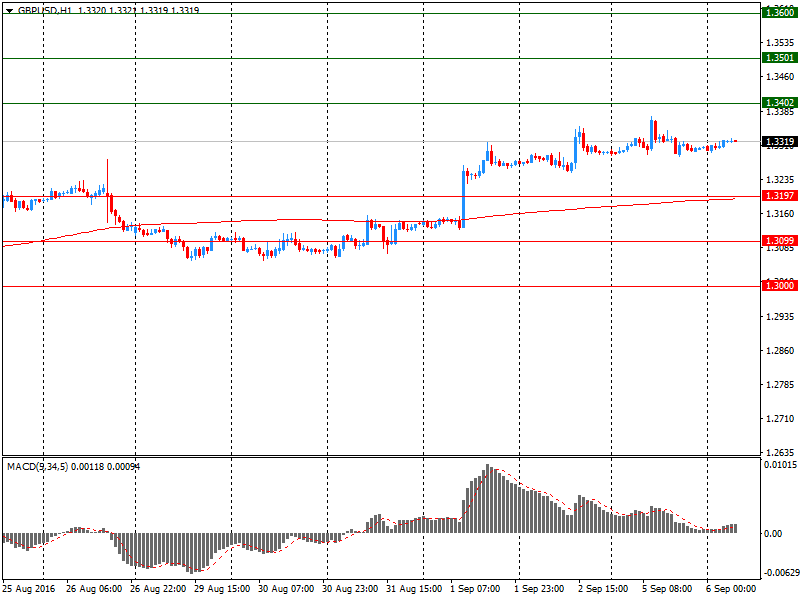Select the 1.3235 price scale value
The width and height of the screenshot is (800, 600).
780,180
